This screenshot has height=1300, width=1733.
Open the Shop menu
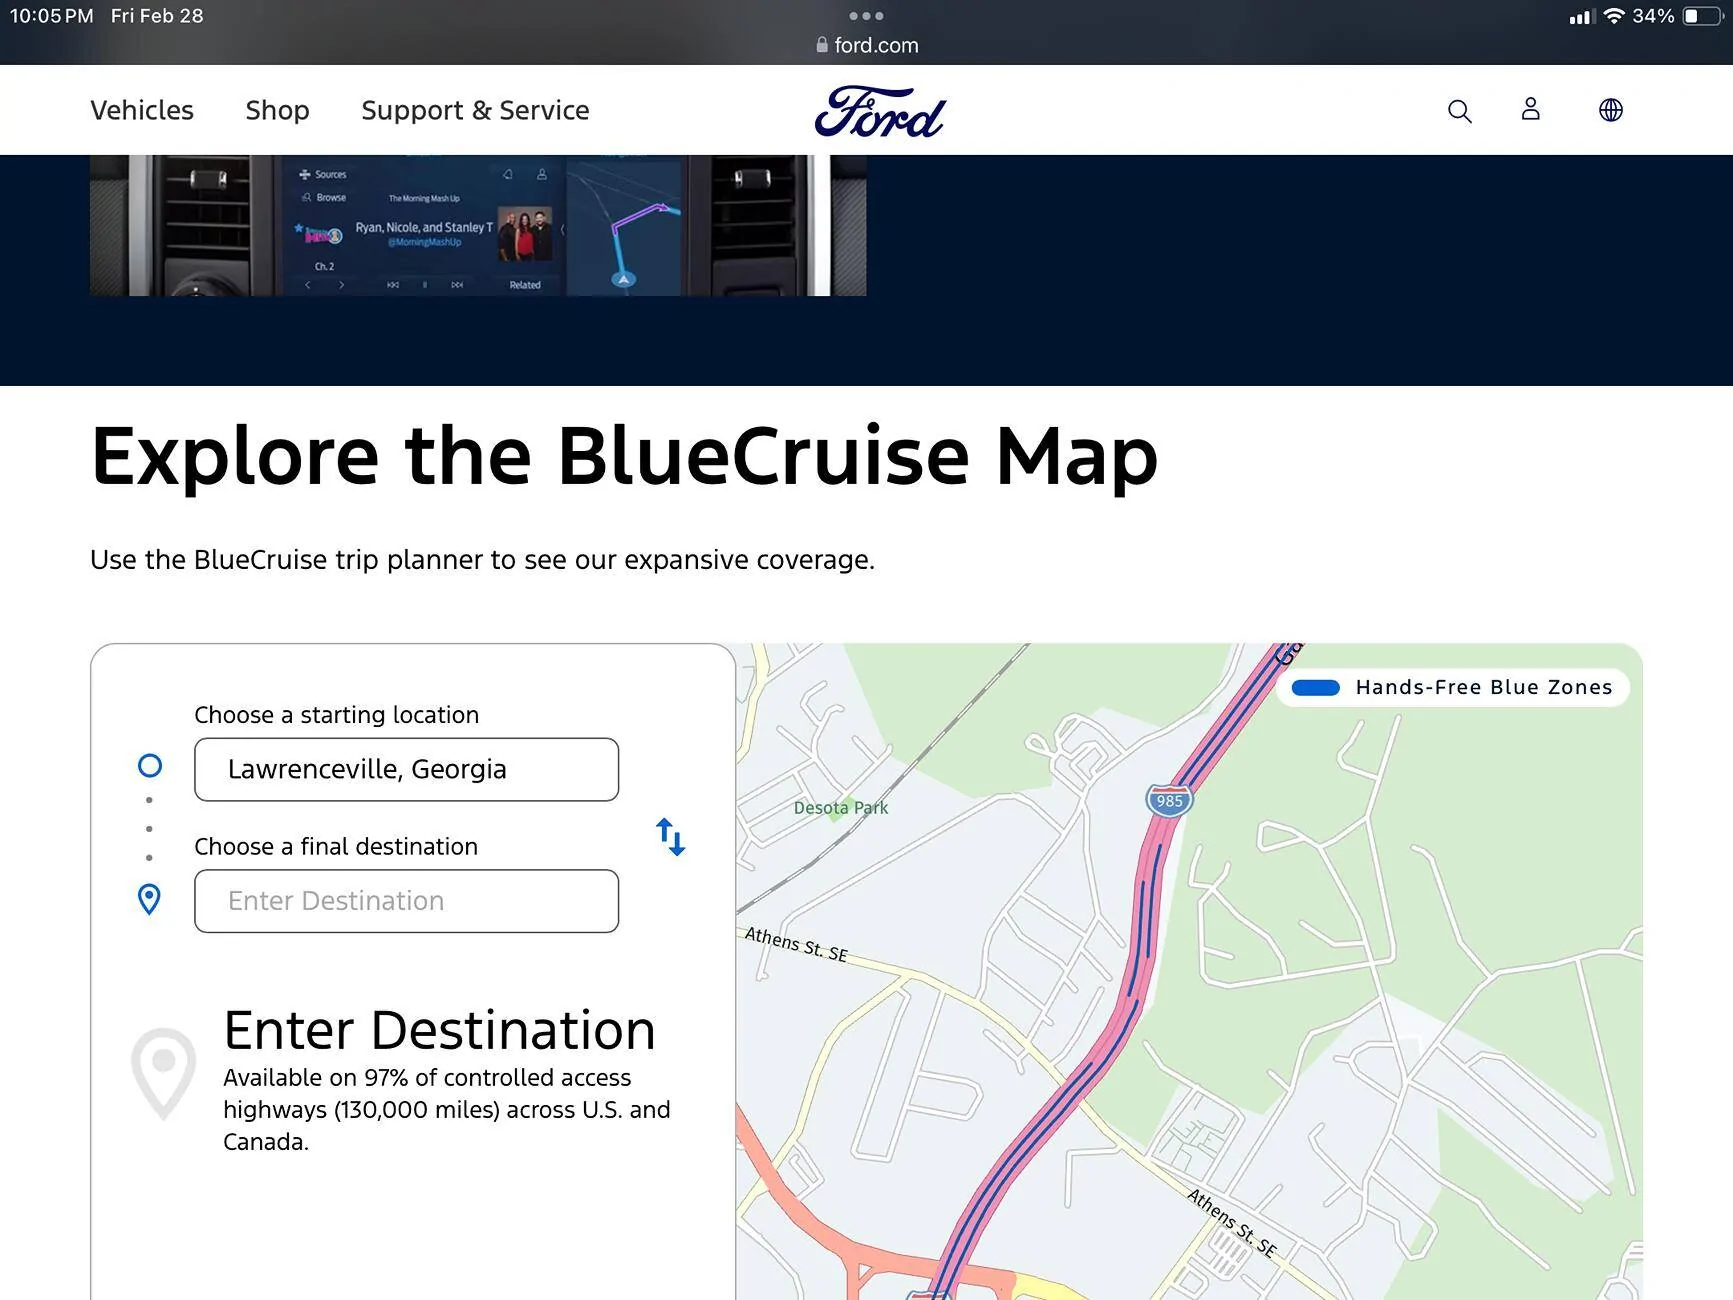click(277, 110)
